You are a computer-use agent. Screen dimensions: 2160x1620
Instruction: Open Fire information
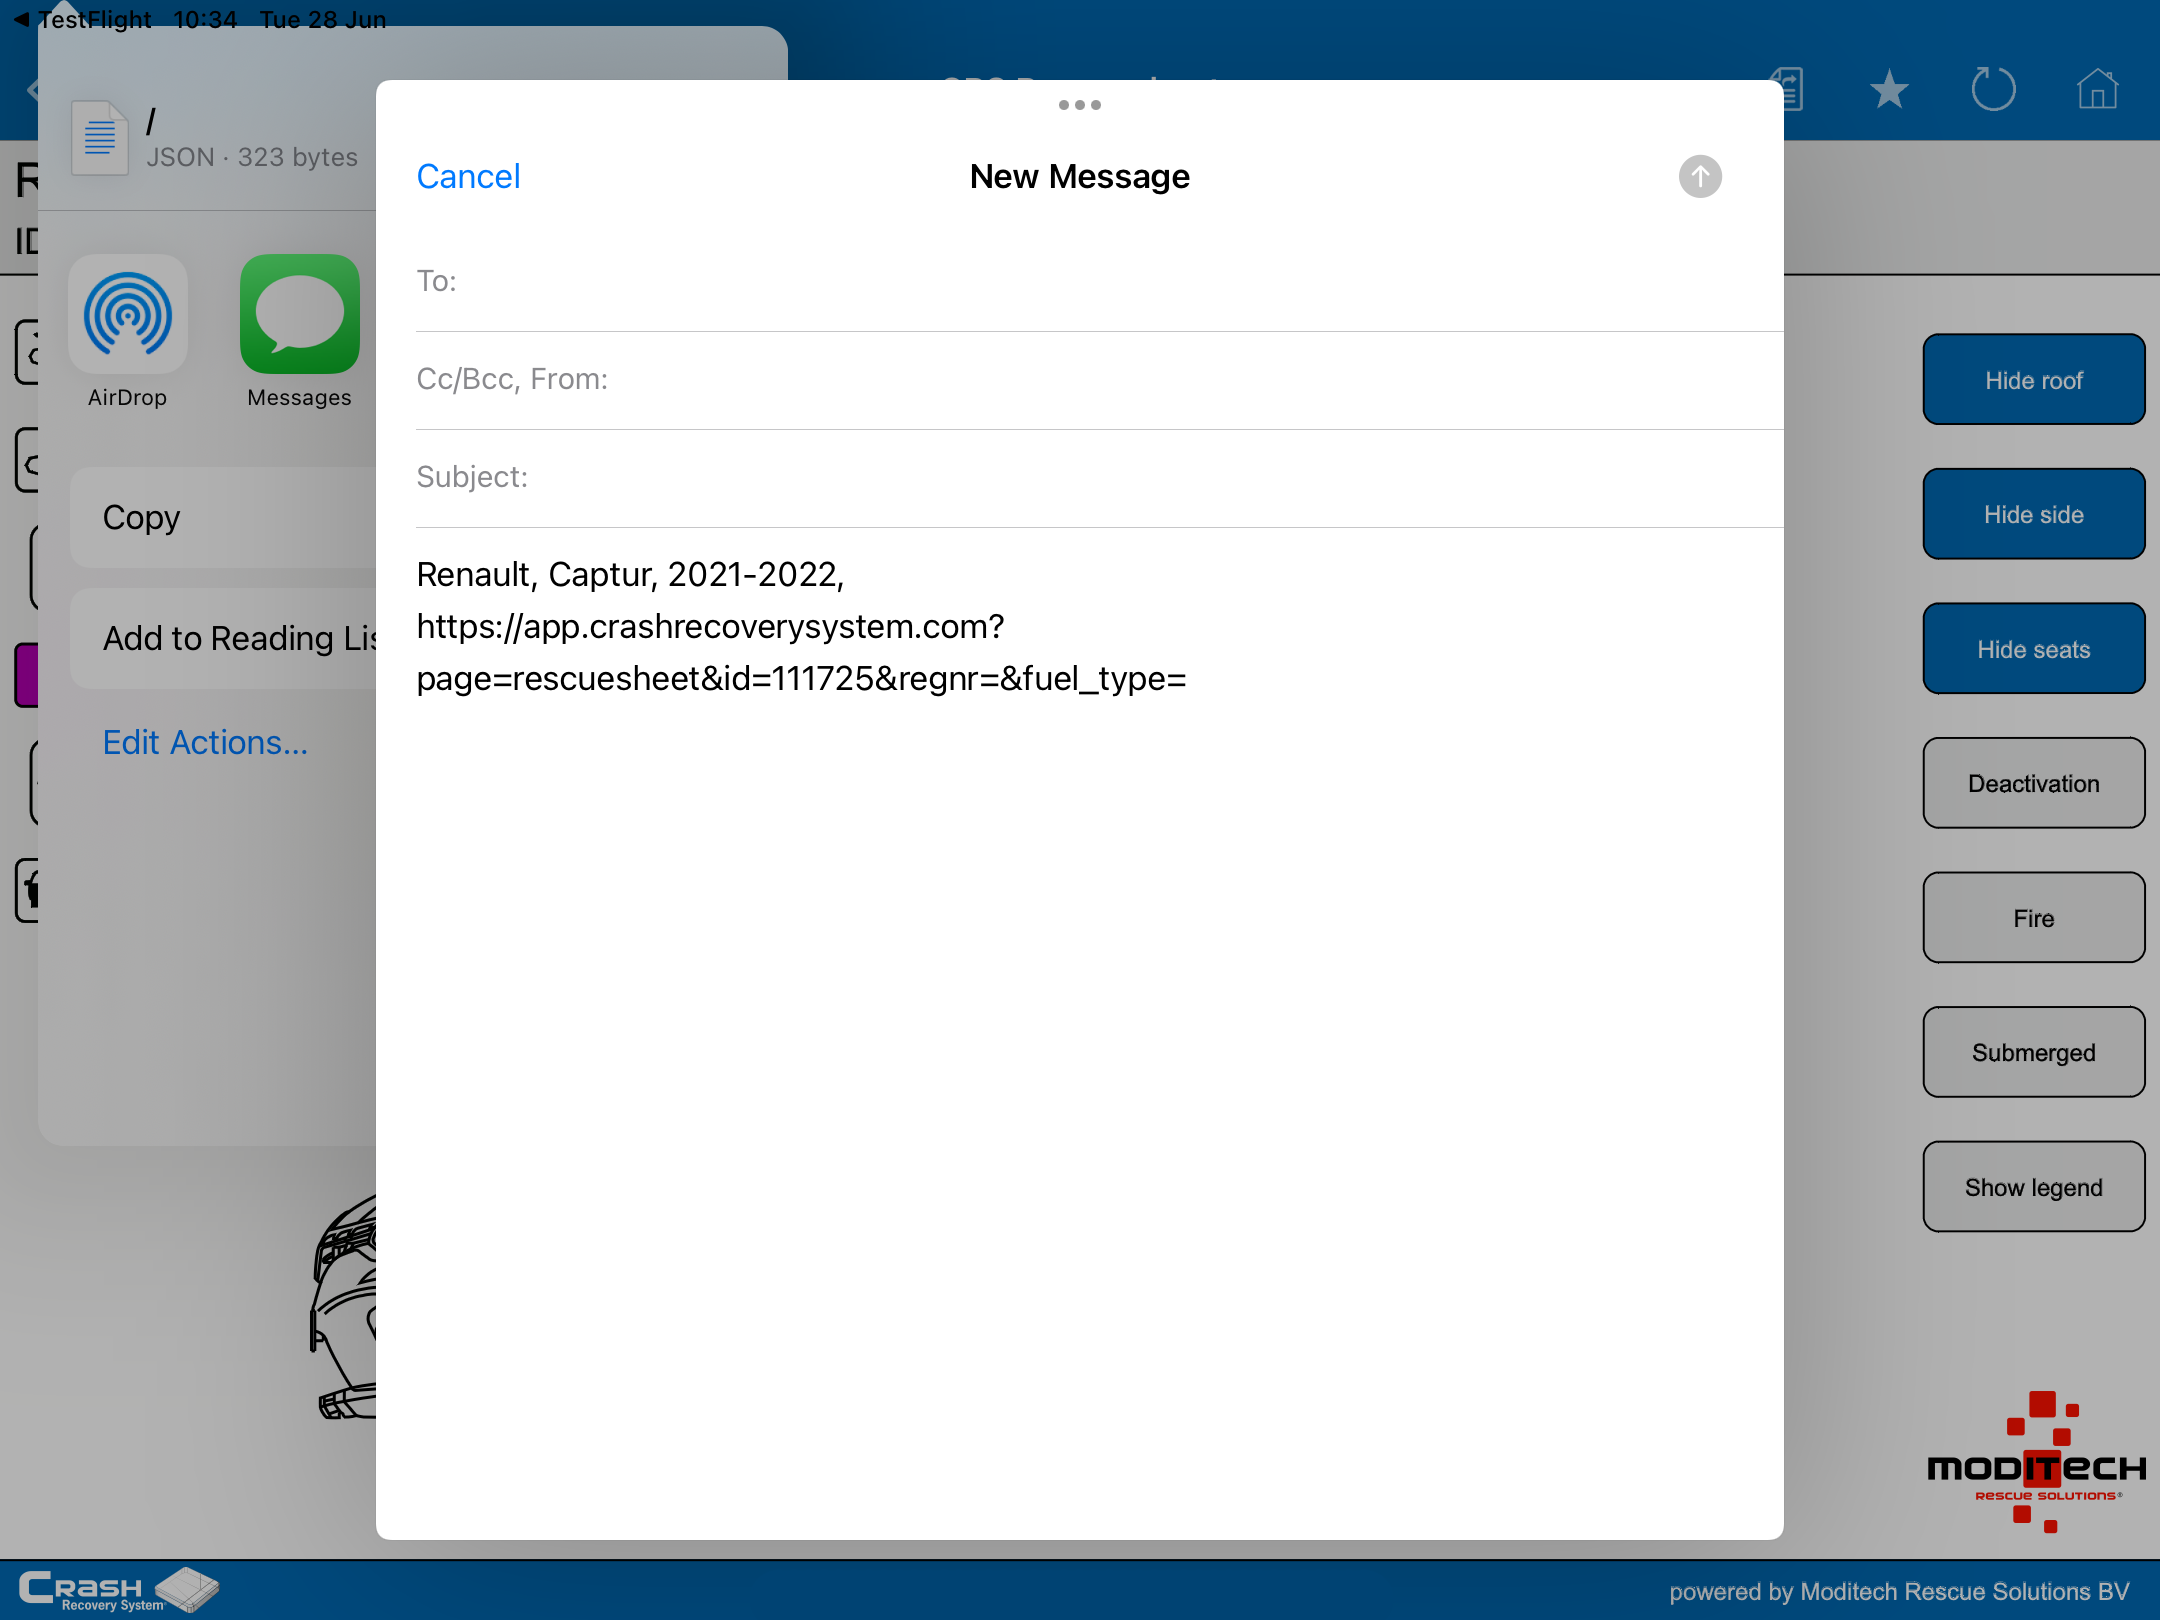click(2033, 918)
